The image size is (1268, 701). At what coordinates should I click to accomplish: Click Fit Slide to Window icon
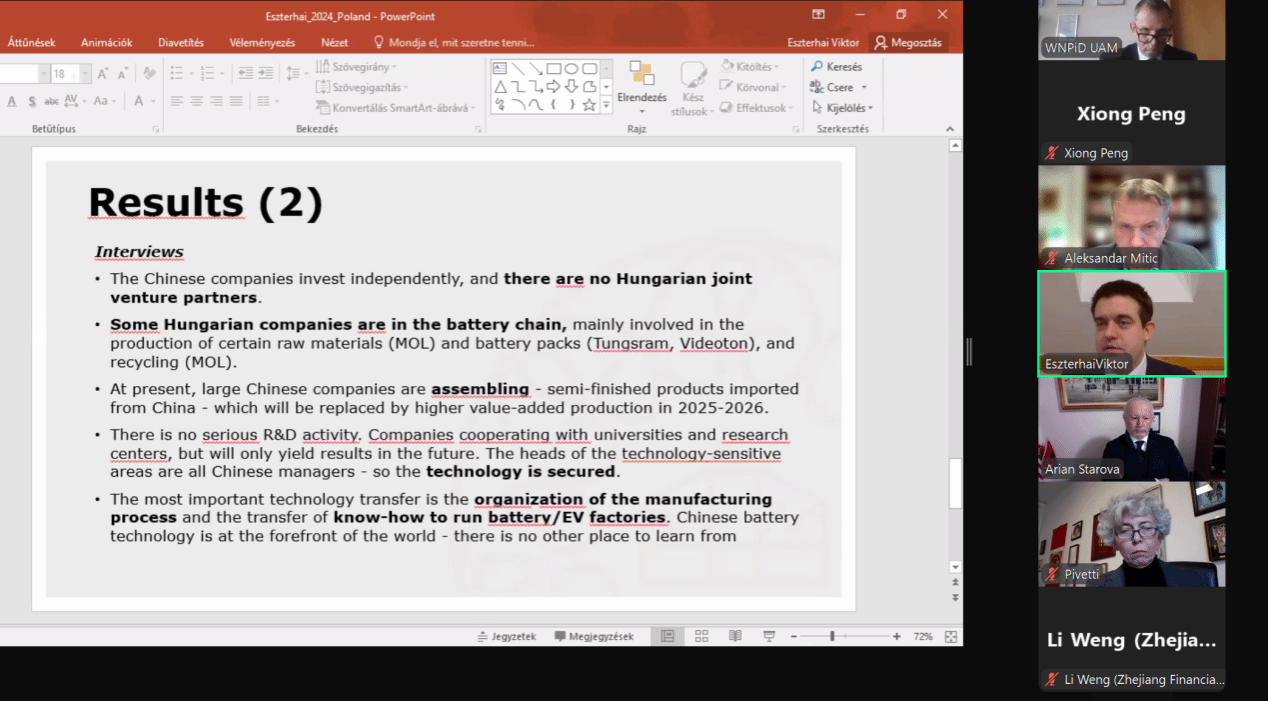coord(951,636)
